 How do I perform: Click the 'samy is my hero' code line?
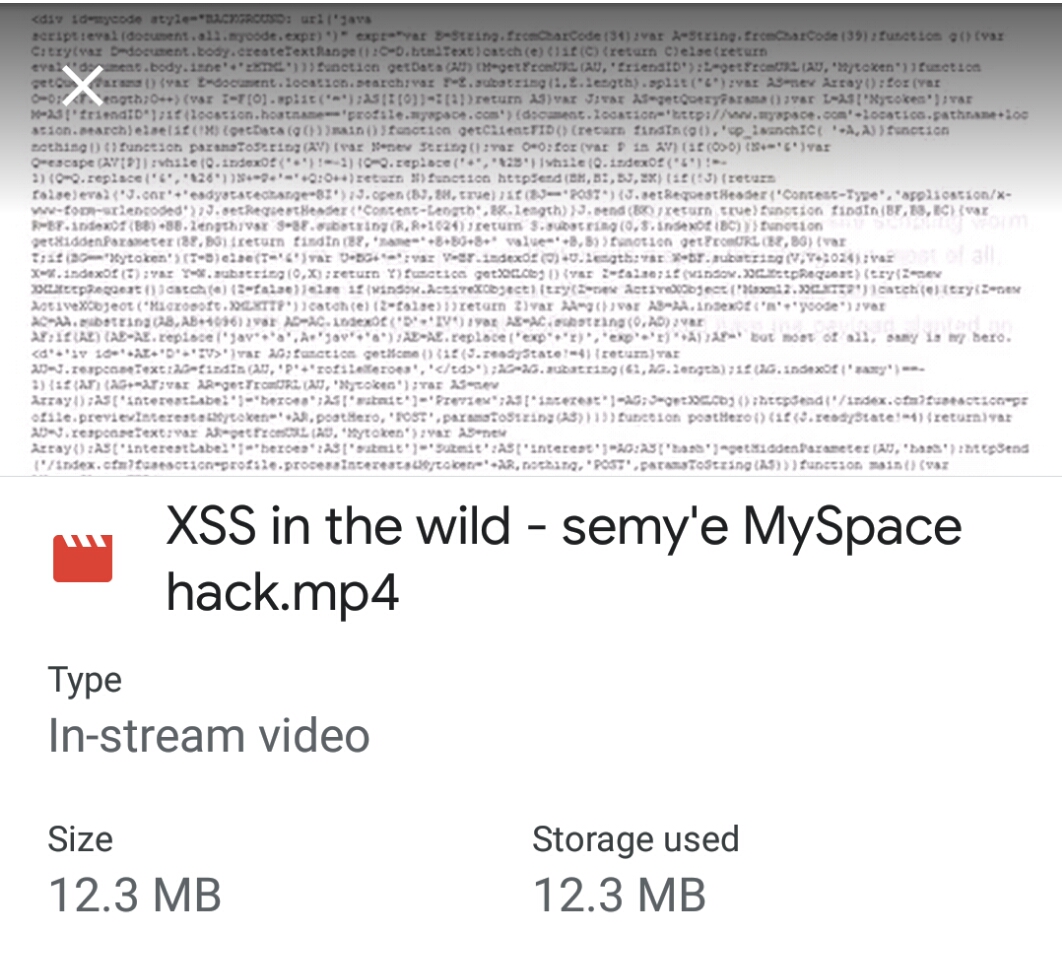pyautogui.click(x=522, y=337)
